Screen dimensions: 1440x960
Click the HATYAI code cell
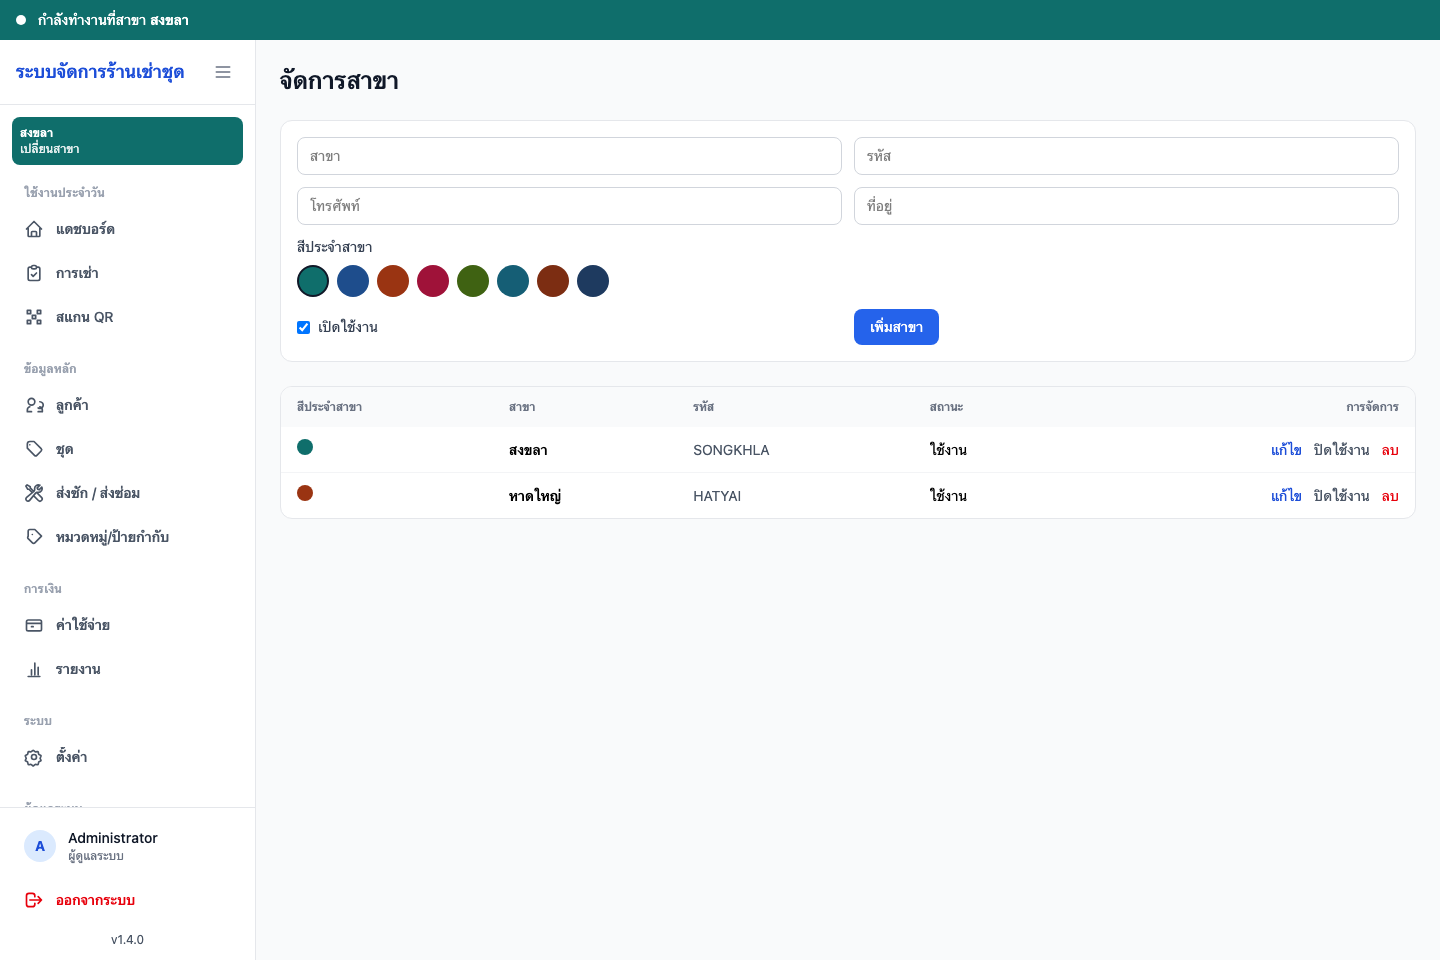click(717, 496)
